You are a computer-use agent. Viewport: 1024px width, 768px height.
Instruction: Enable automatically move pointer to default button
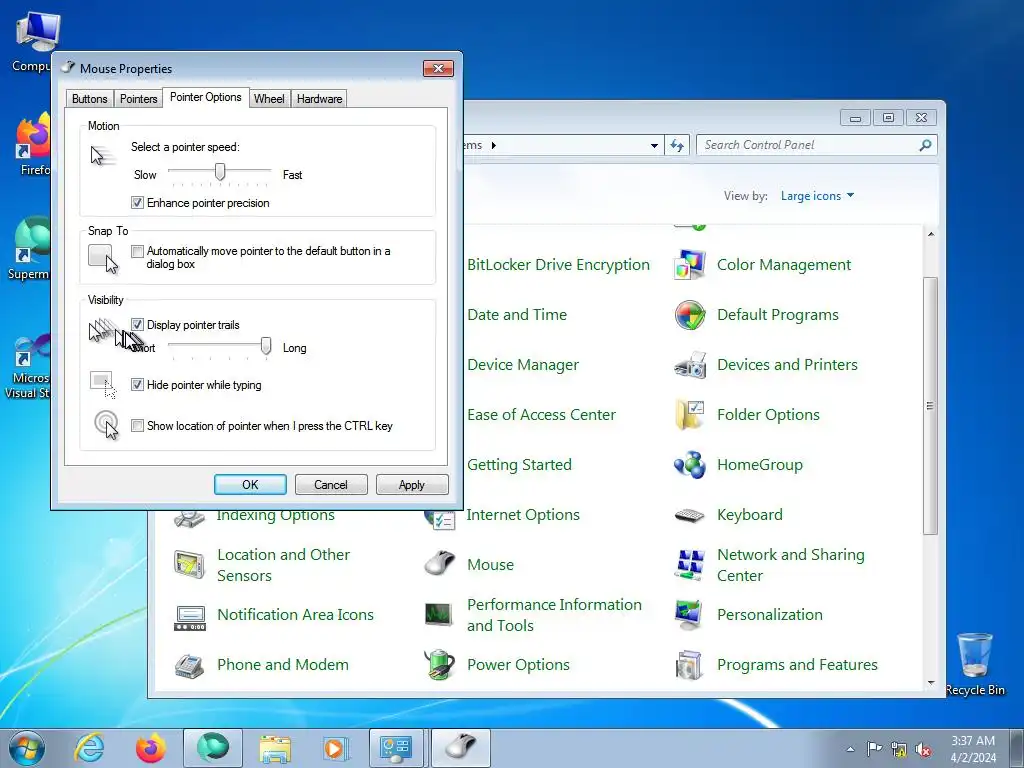tap(137, 251)
